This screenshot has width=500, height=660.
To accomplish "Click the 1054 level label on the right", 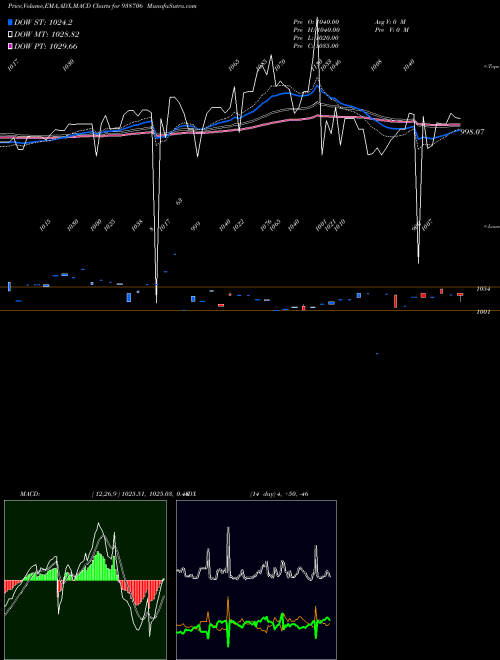I will click(x=483, y=289).
